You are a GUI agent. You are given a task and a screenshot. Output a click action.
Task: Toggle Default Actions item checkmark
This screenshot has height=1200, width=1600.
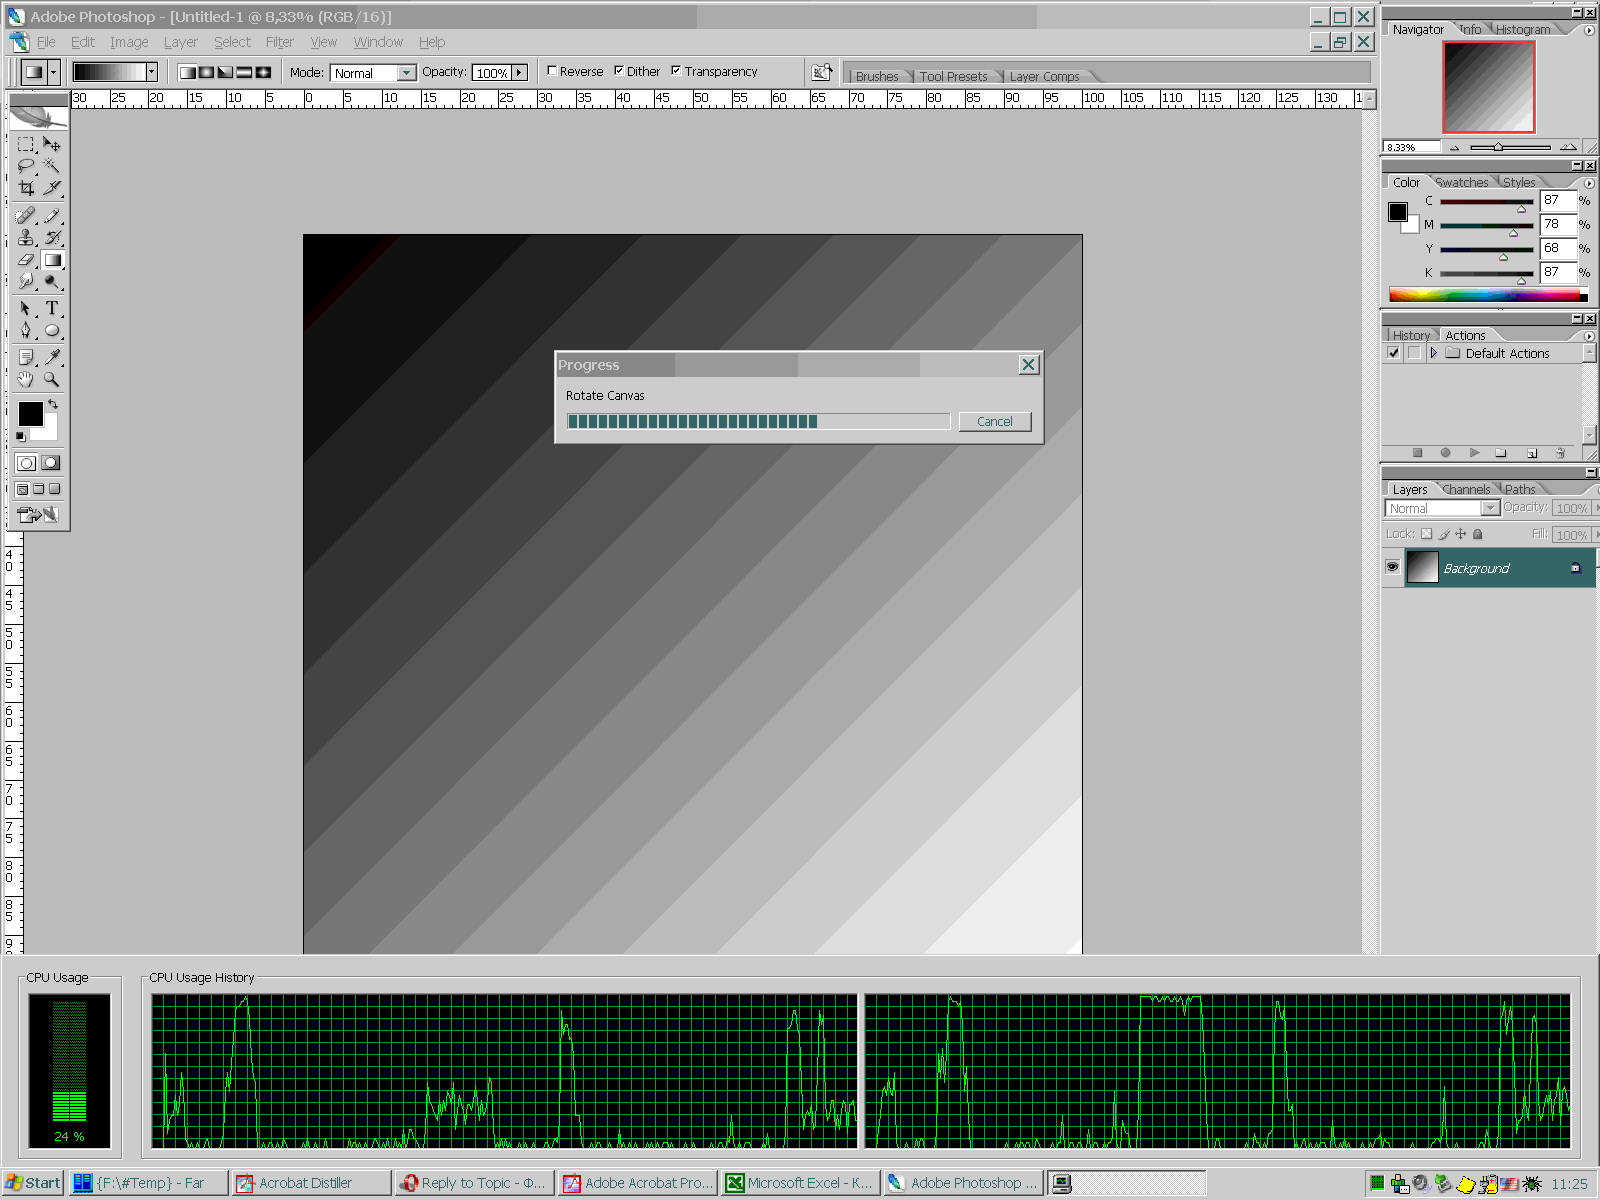(1394, 353)
